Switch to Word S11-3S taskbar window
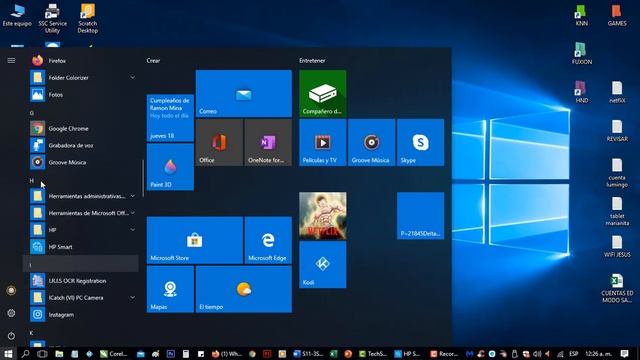The image size is (640, 360). (x=308, y=353)
